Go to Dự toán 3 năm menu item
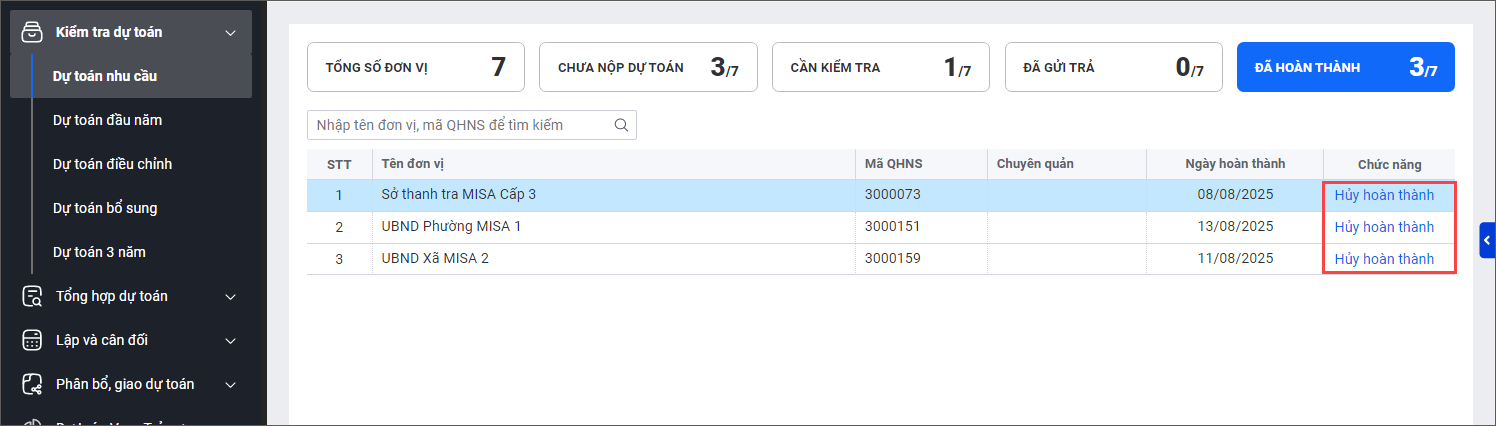 [x=99, y=252]
